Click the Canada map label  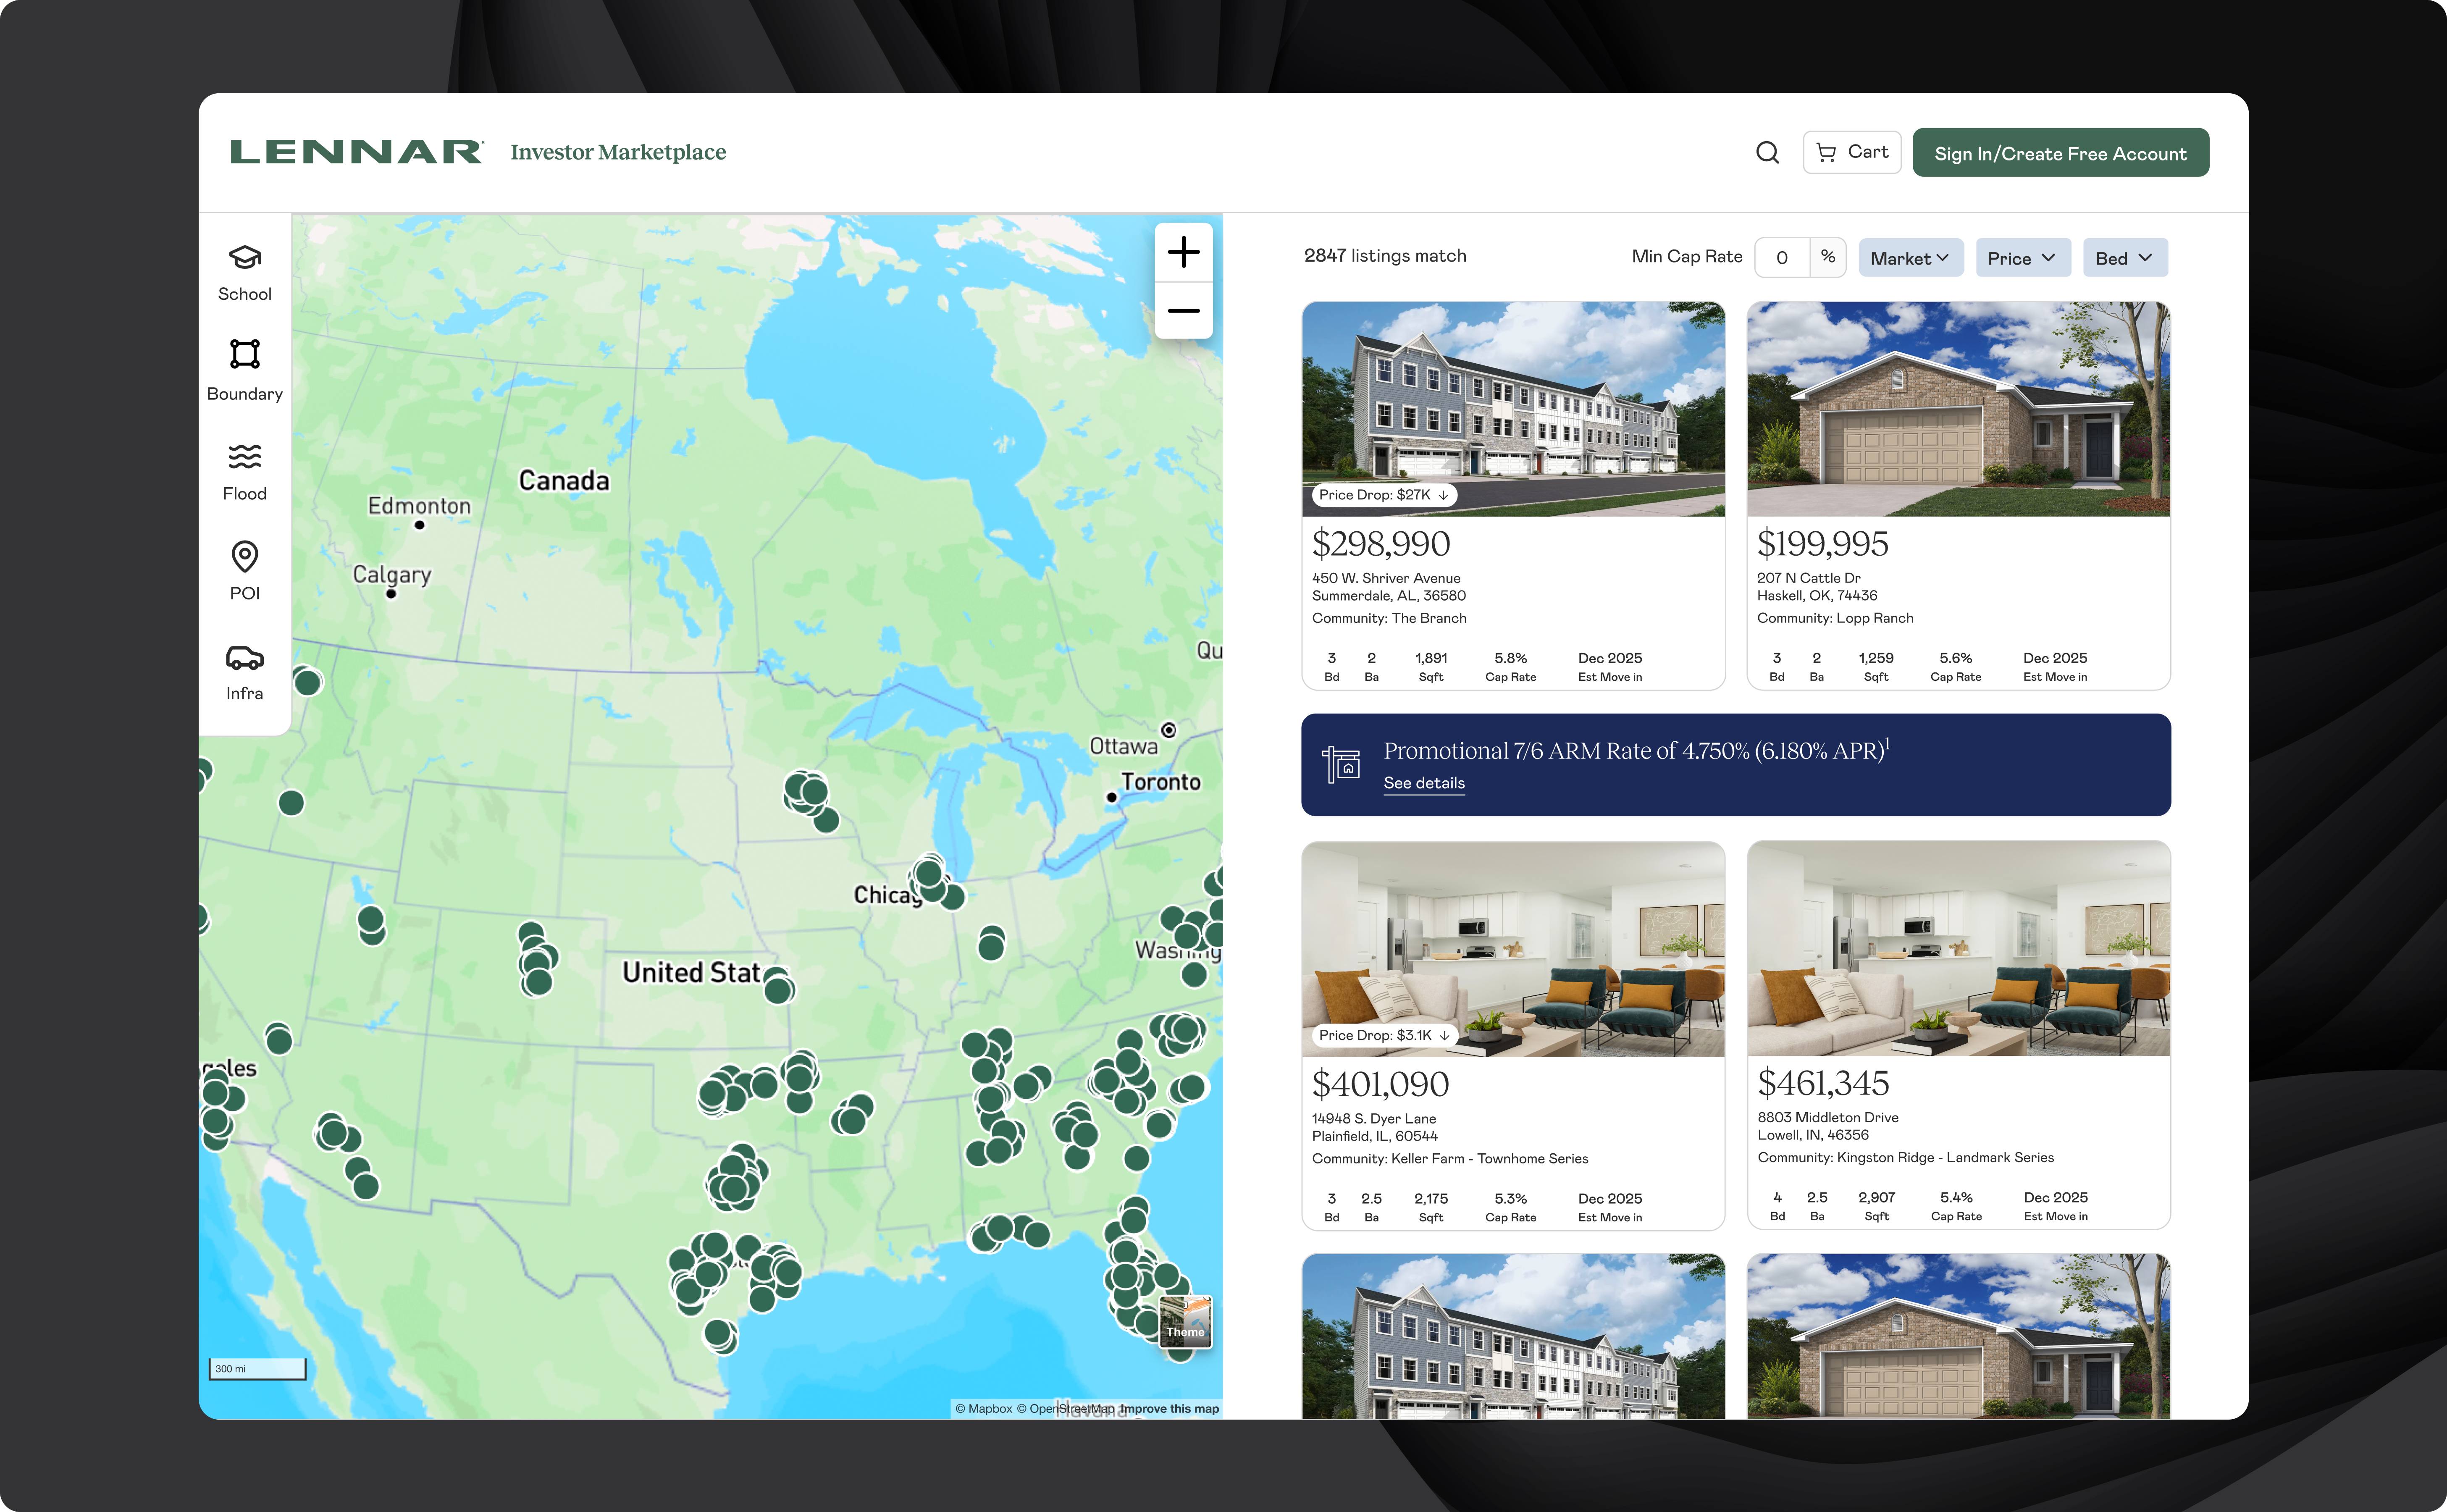[564, 481]
